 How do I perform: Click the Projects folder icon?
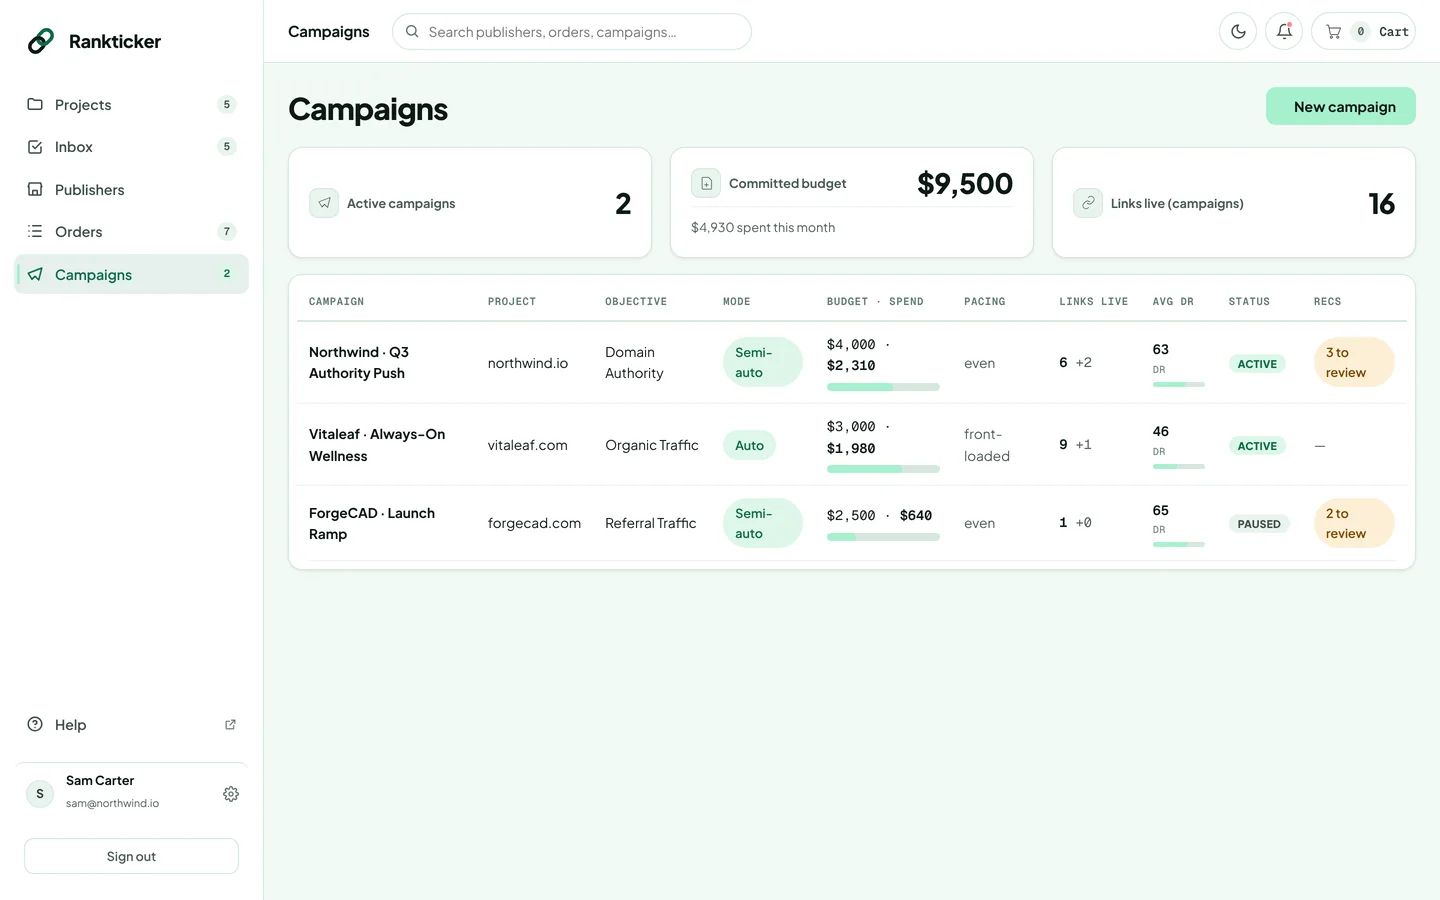click(35, 104)
